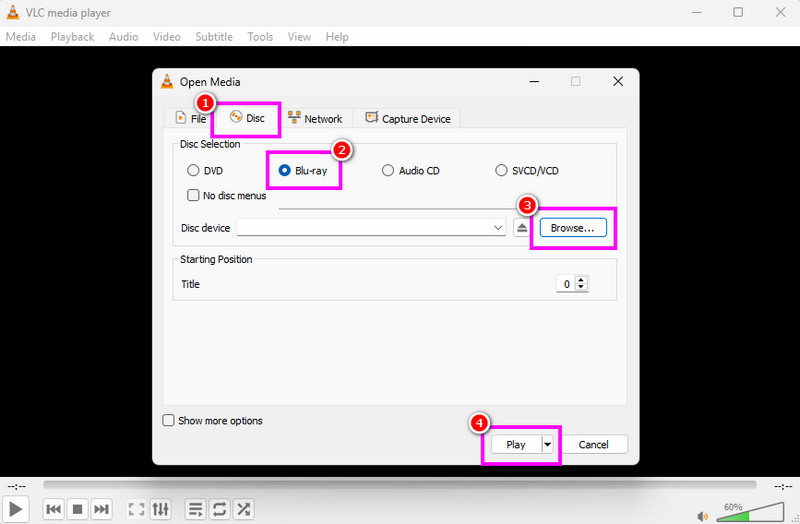This screenshot has height=524, width=800.
Task: Skip to previous media track
Action: click(x=55, y=509)
